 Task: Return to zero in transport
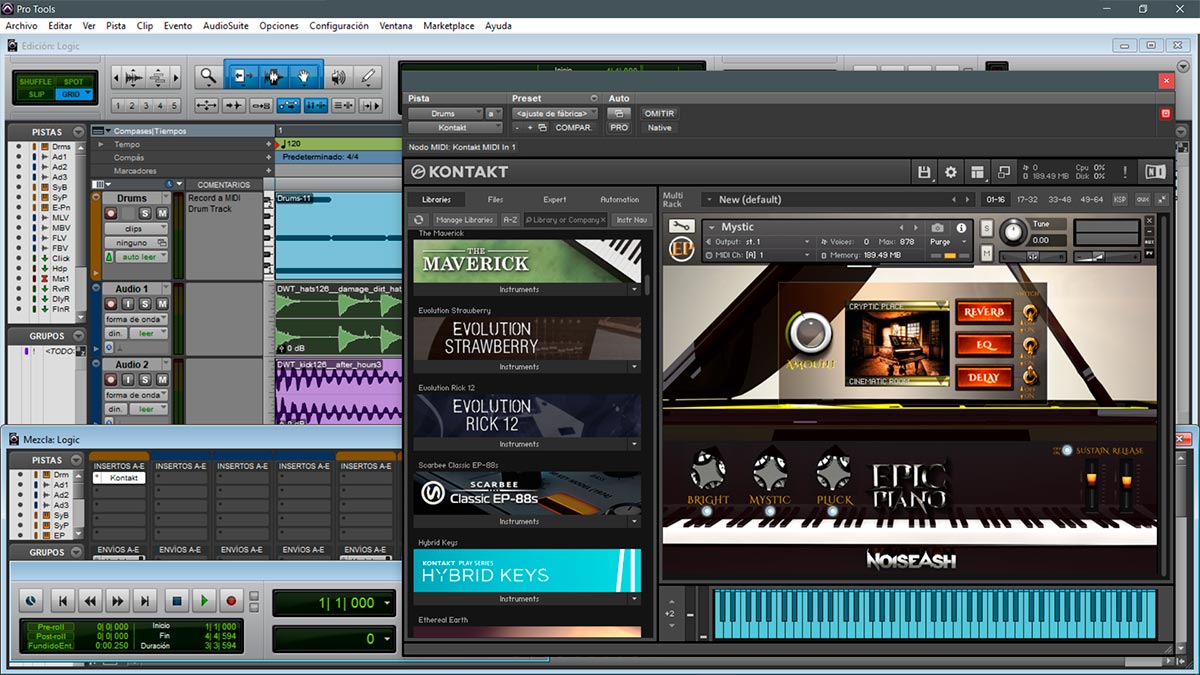pos(63,601)
